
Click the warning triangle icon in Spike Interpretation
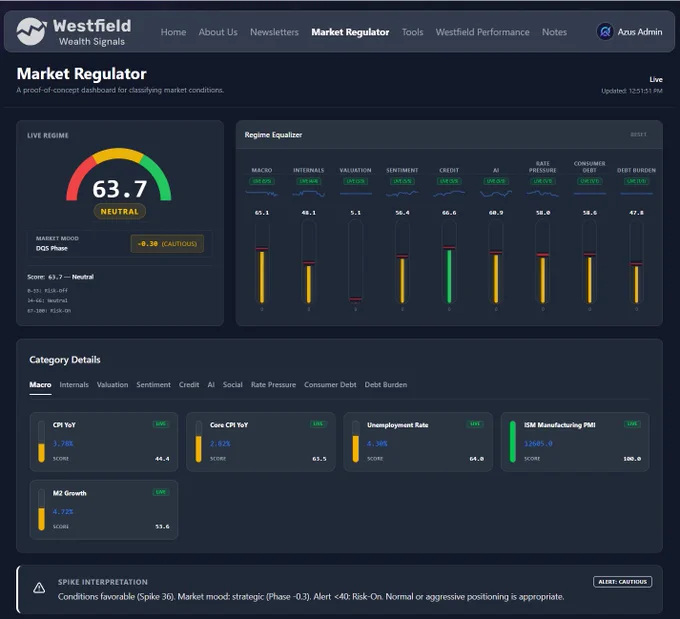(x=39, y=588)
